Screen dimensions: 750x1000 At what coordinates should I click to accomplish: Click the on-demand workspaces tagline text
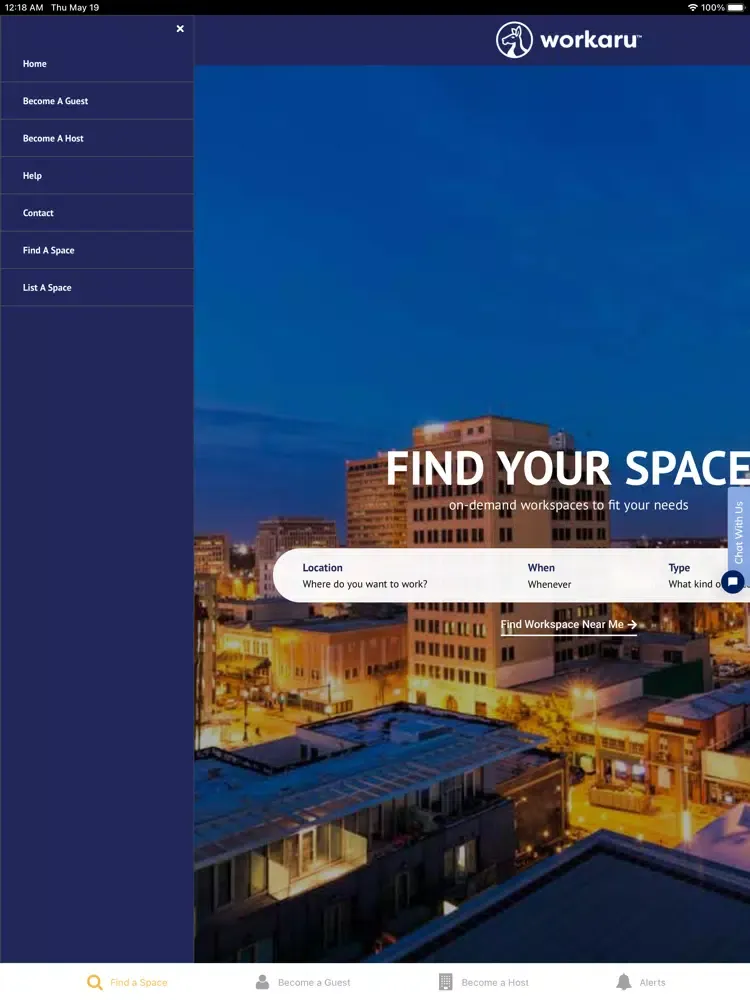(x=568, y=505)
